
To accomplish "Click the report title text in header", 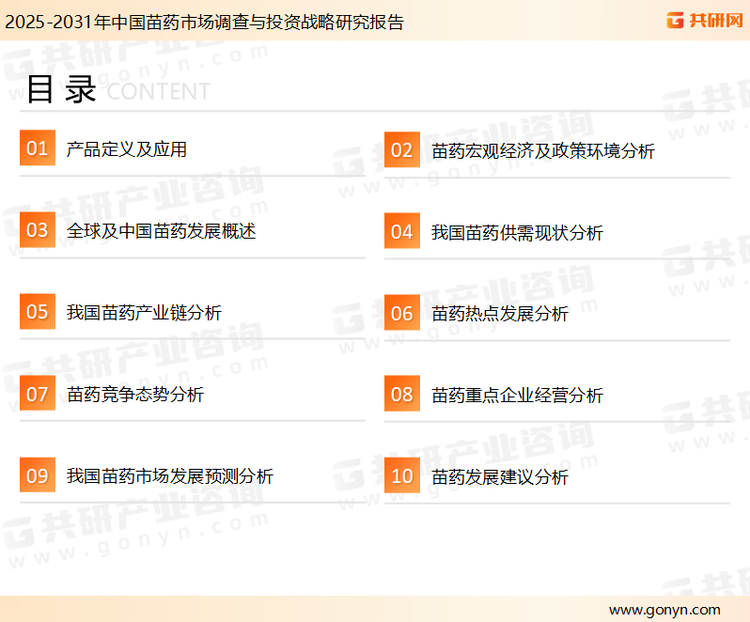I will pyautogui.click(x=203, y=22).
